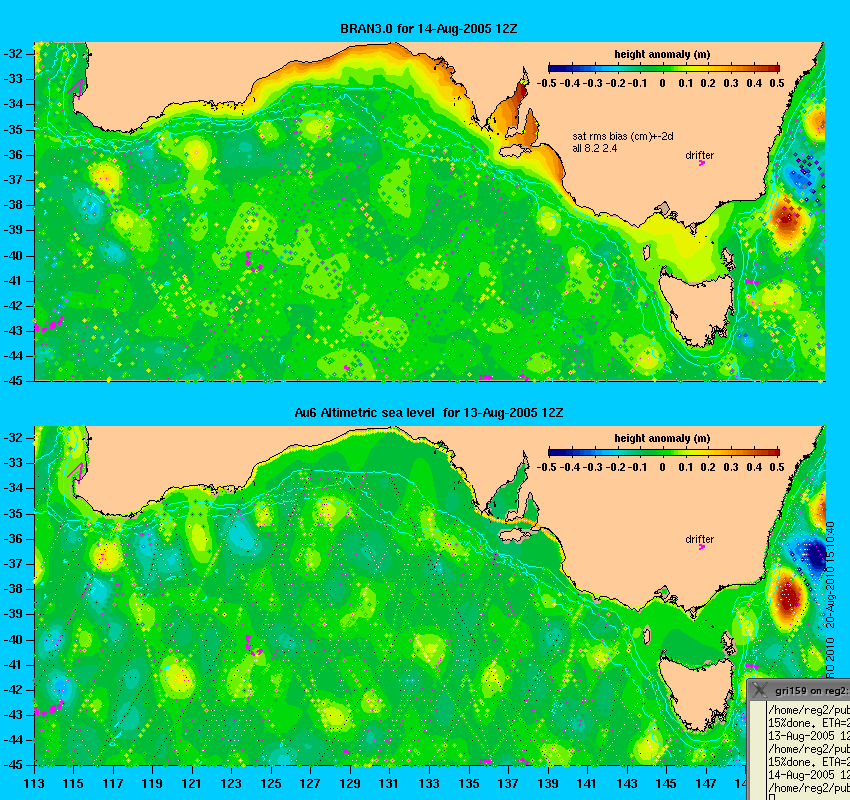Click the xterm window title 'gri159 on reg2:'
This screenshot has width=850, height=800.
click(810, 691)
